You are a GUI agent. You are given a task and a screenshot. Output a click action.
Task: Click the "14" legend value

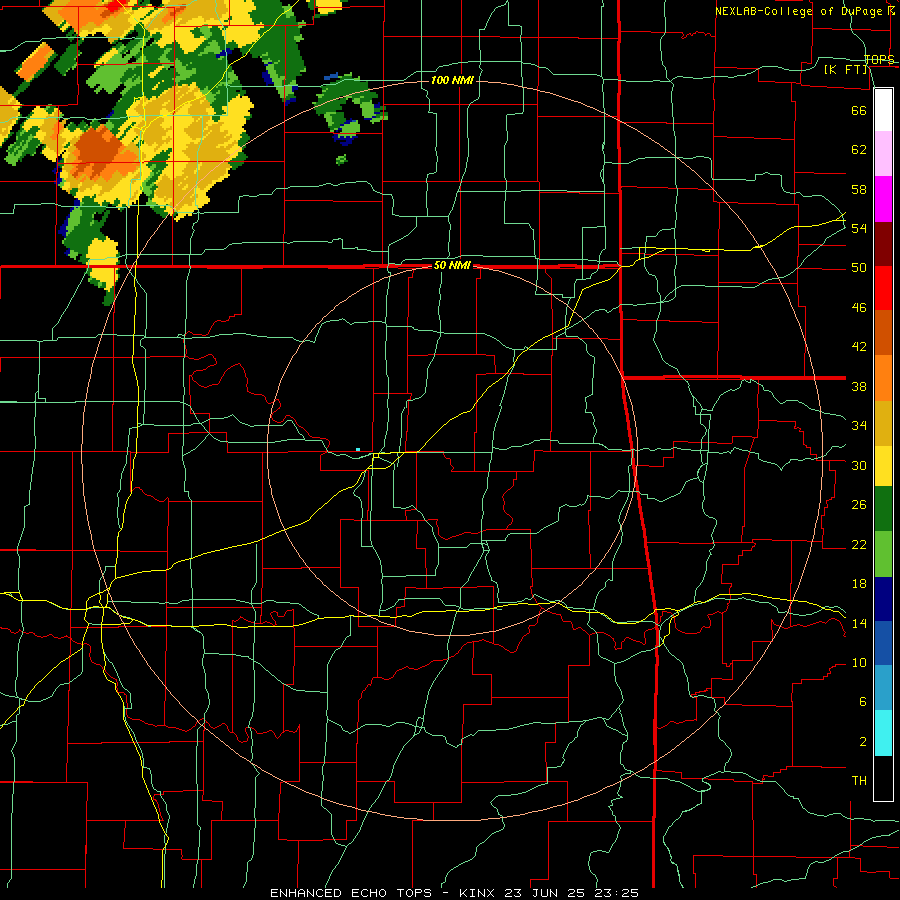pos(859,623)
